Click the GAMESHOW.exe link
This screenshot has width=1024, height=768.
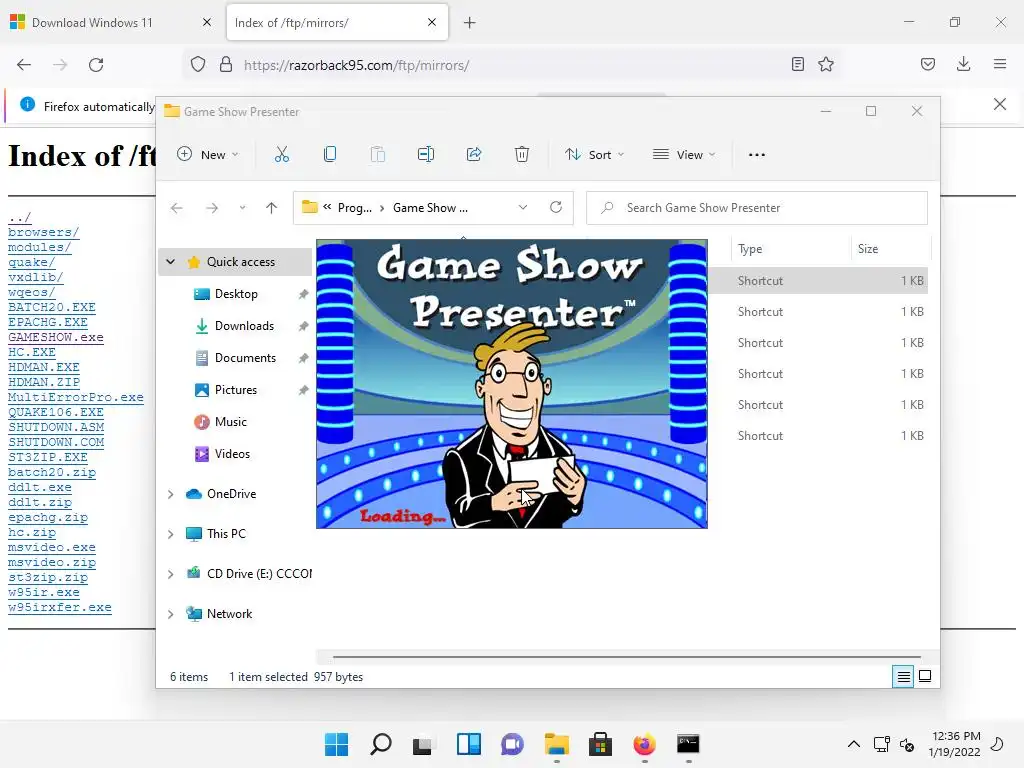(56, 337)
